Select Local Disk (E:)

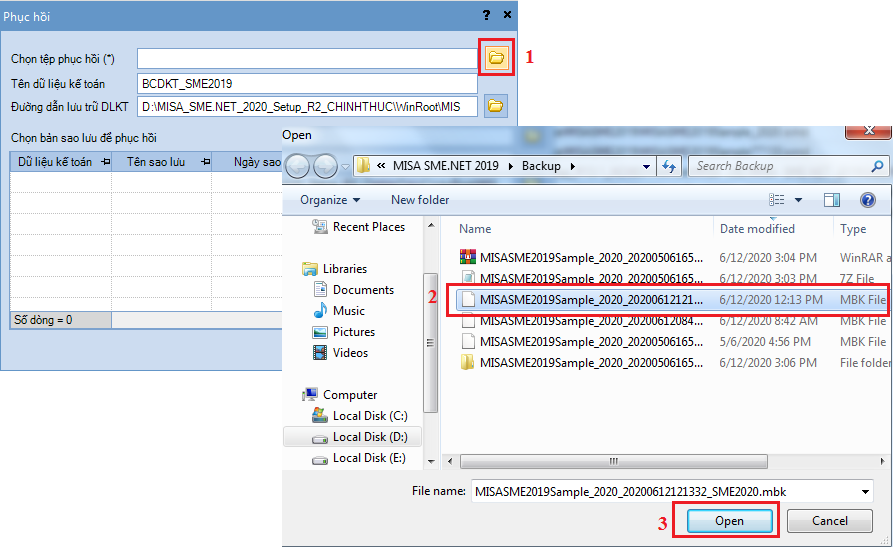[x=369, y=458]
